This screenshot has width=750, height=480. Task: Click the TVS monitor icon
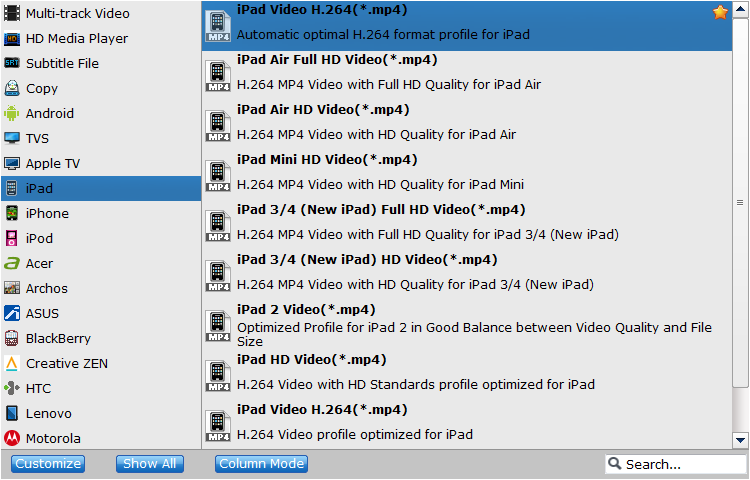click(x=12, y=138)
